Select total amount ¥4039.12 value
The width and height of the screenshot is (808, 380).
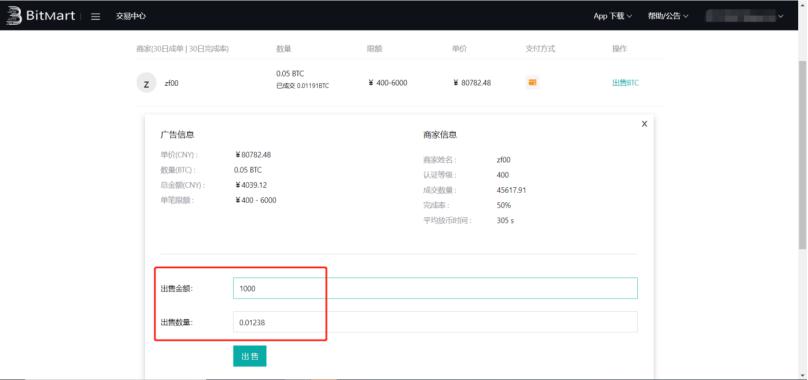pyautogui.click(x=250, y=185)
